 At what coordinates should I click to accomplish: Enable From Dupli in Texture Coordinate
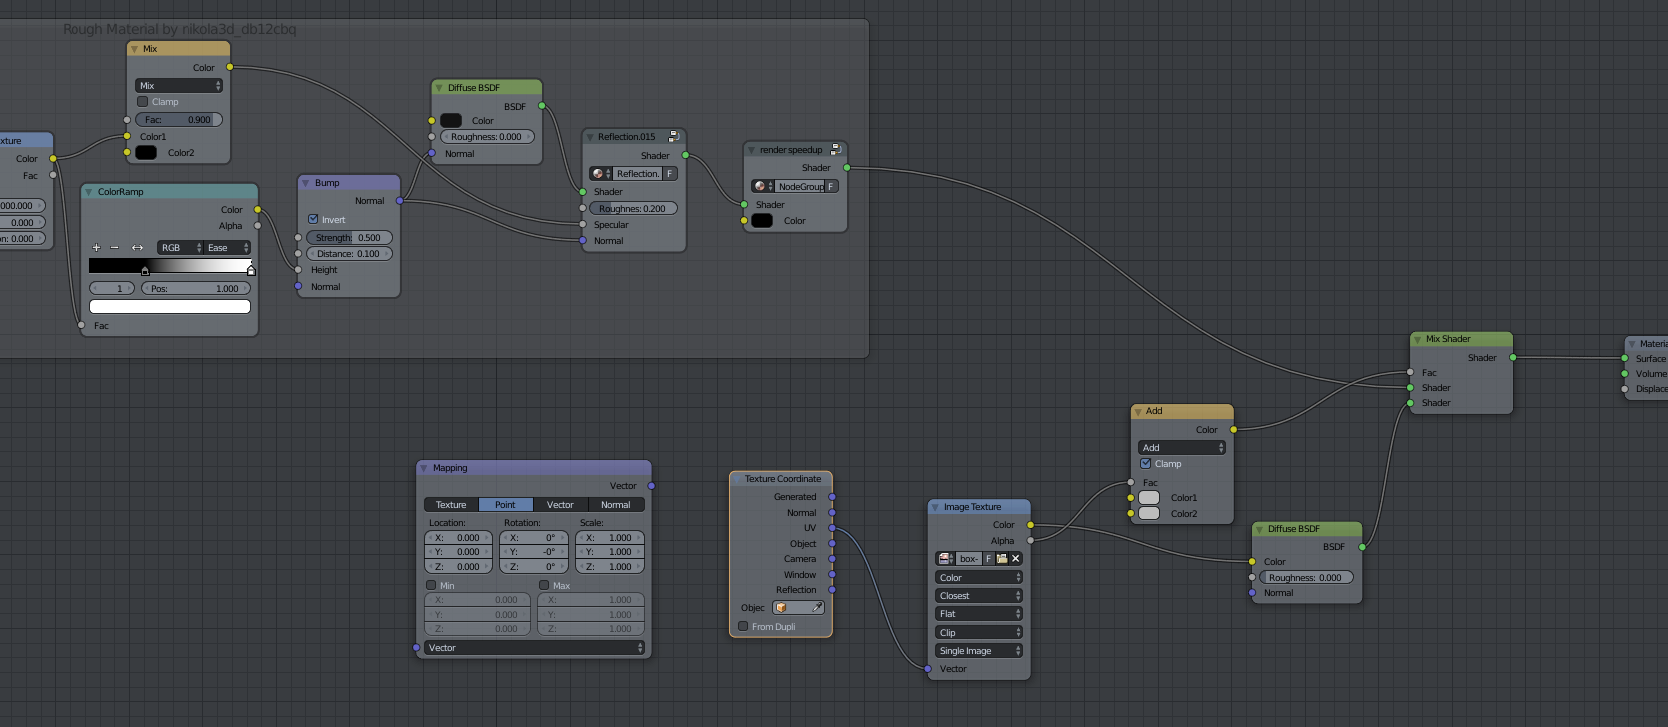[743, 627]
